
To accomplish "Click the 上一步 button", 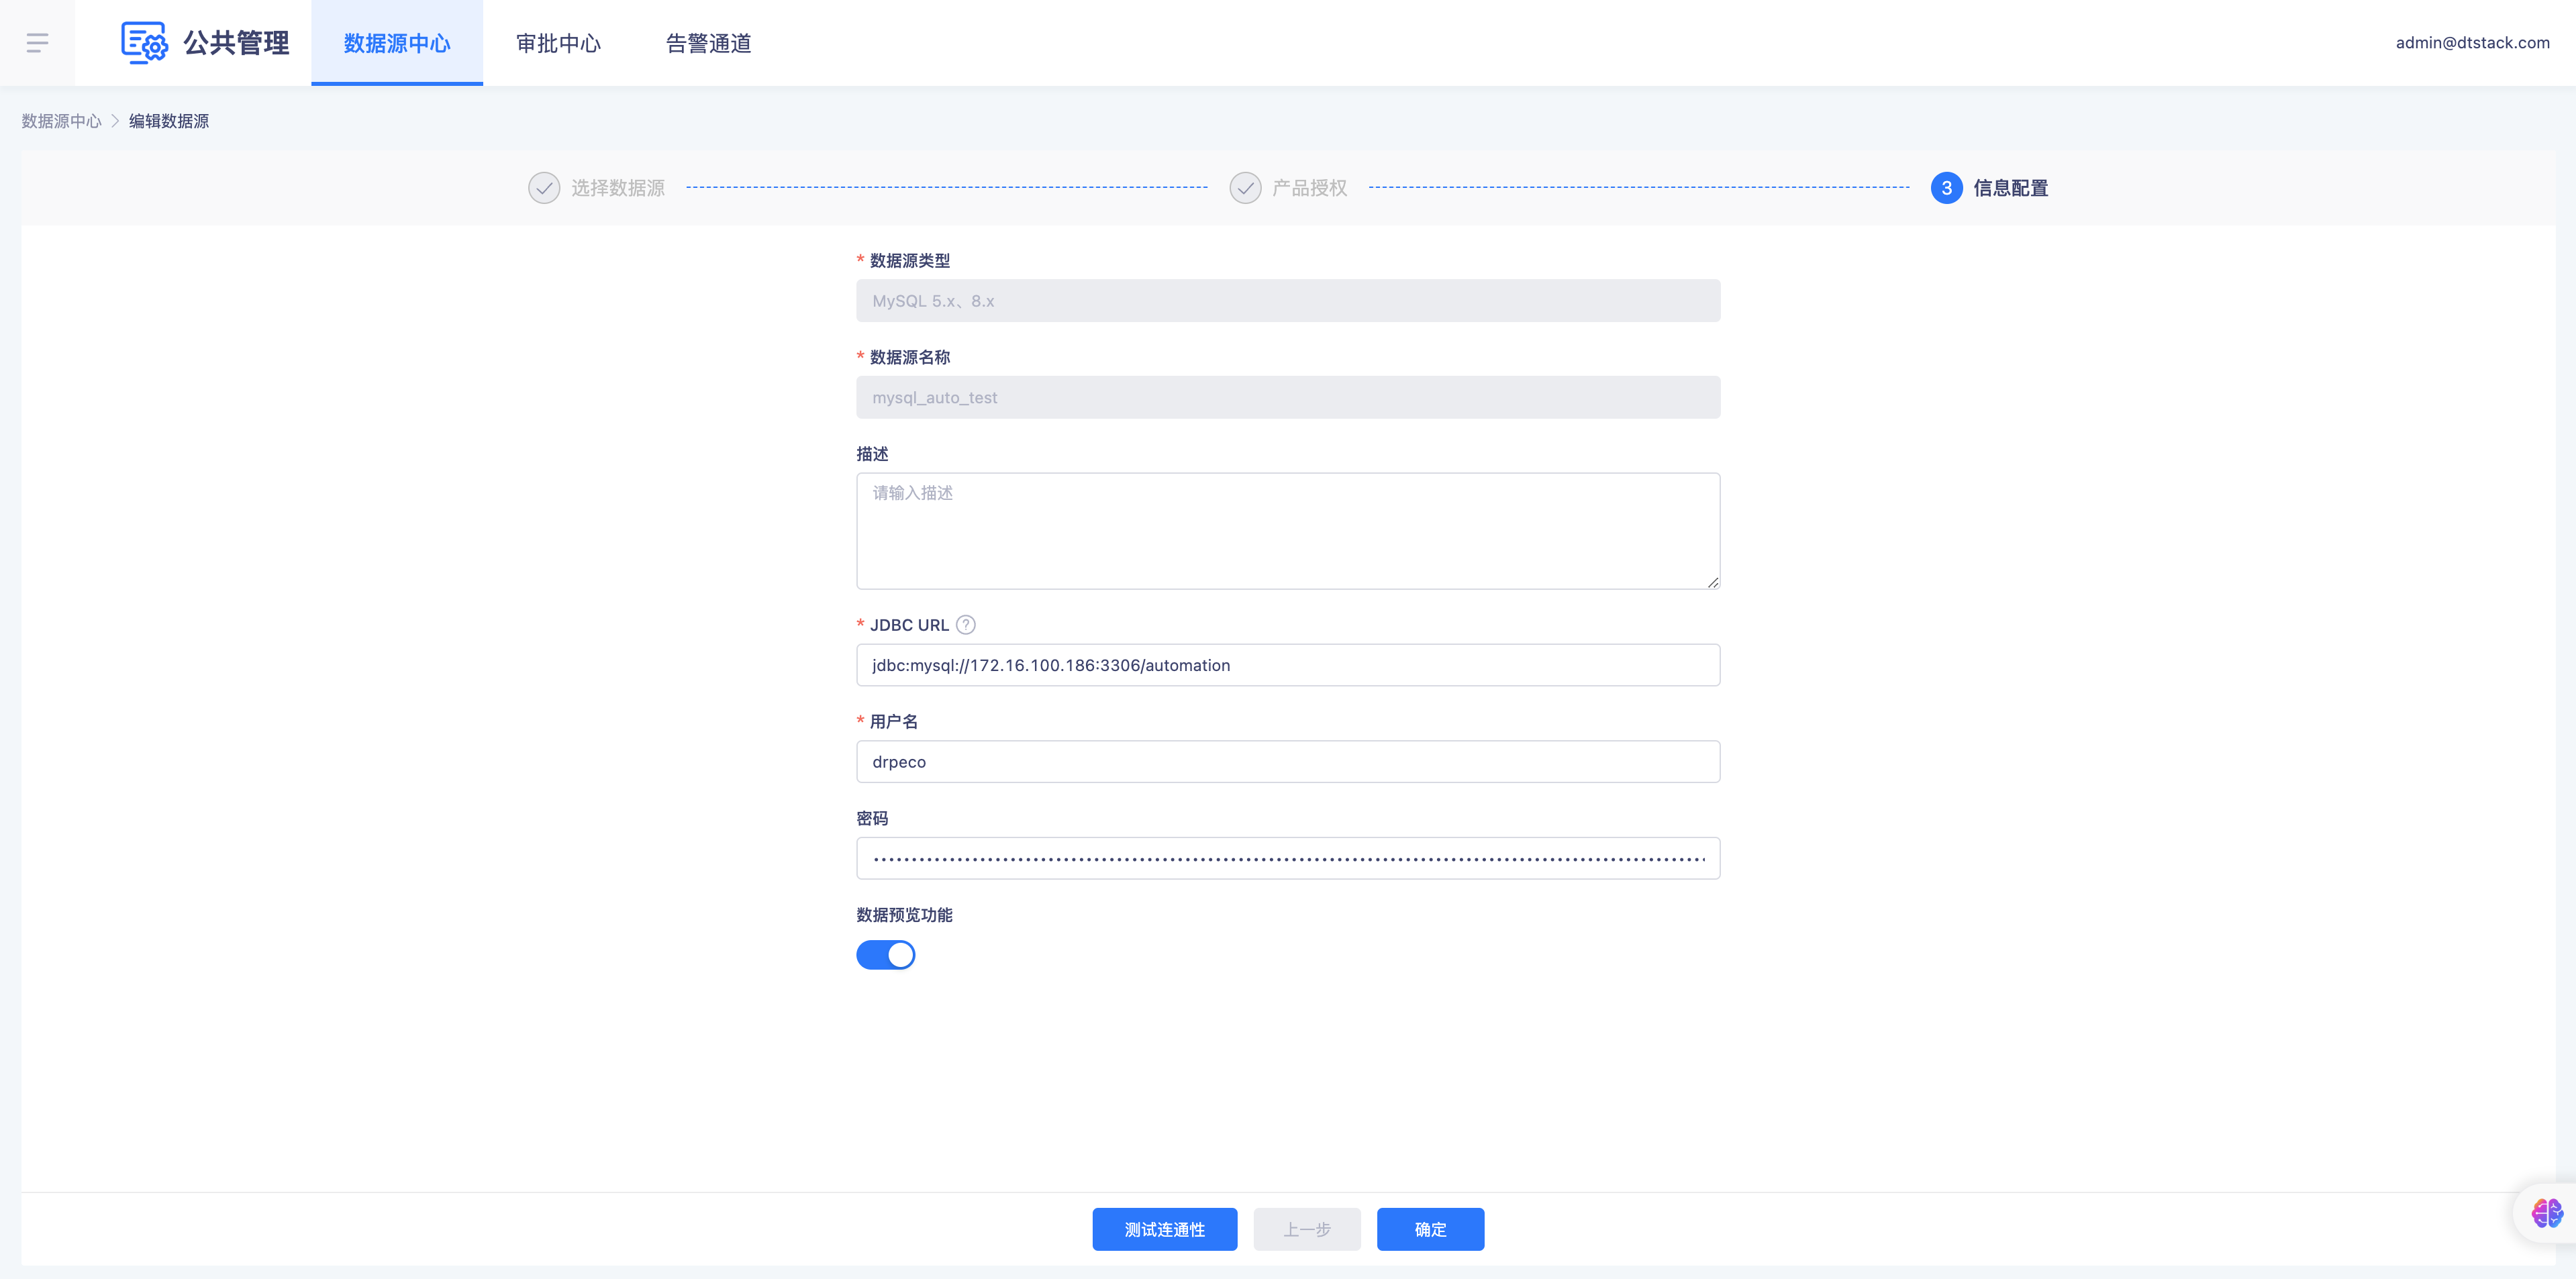I will click(x=1307, y=1229).
